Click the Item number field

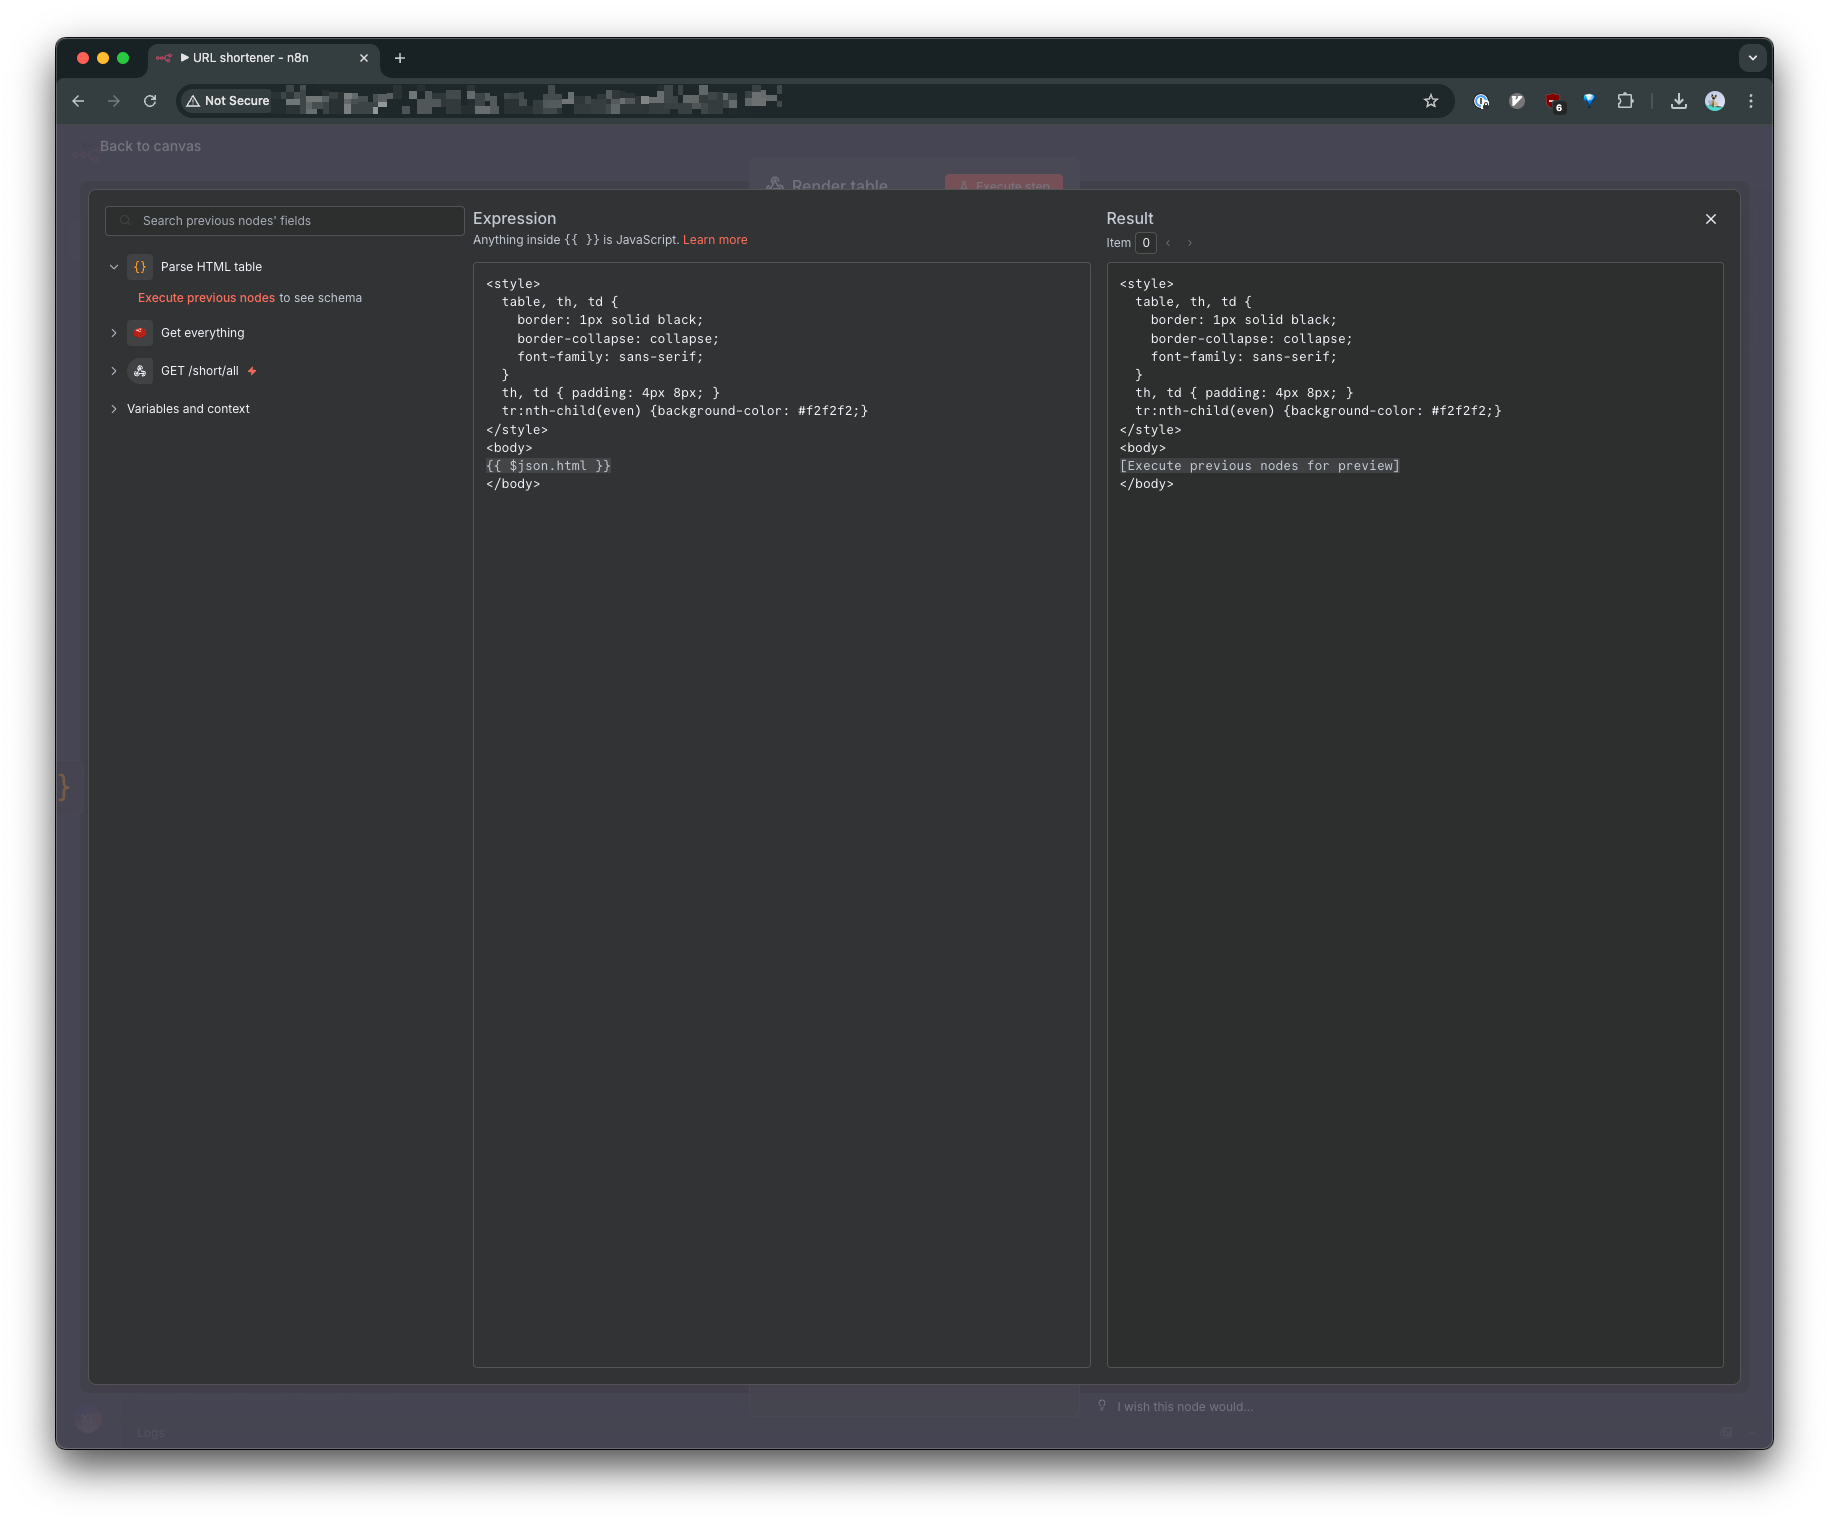coord(1145,243)
